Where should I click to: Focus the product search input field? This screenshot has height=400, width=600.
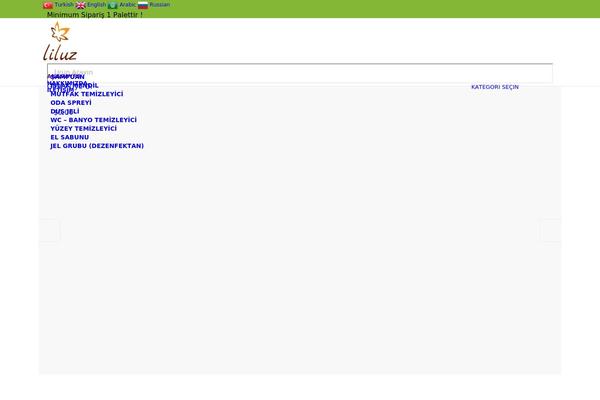coord(300,73)
